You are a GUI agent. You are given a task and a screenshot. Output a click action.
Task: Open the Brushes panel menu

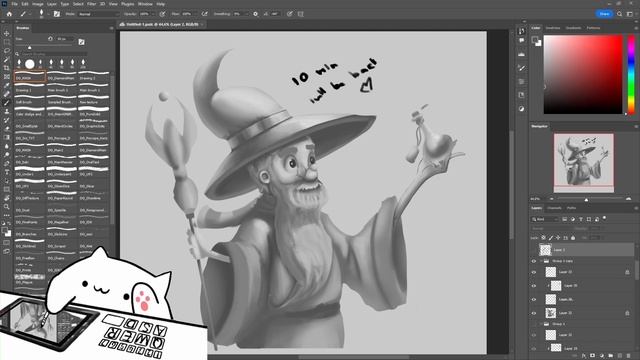111,28
